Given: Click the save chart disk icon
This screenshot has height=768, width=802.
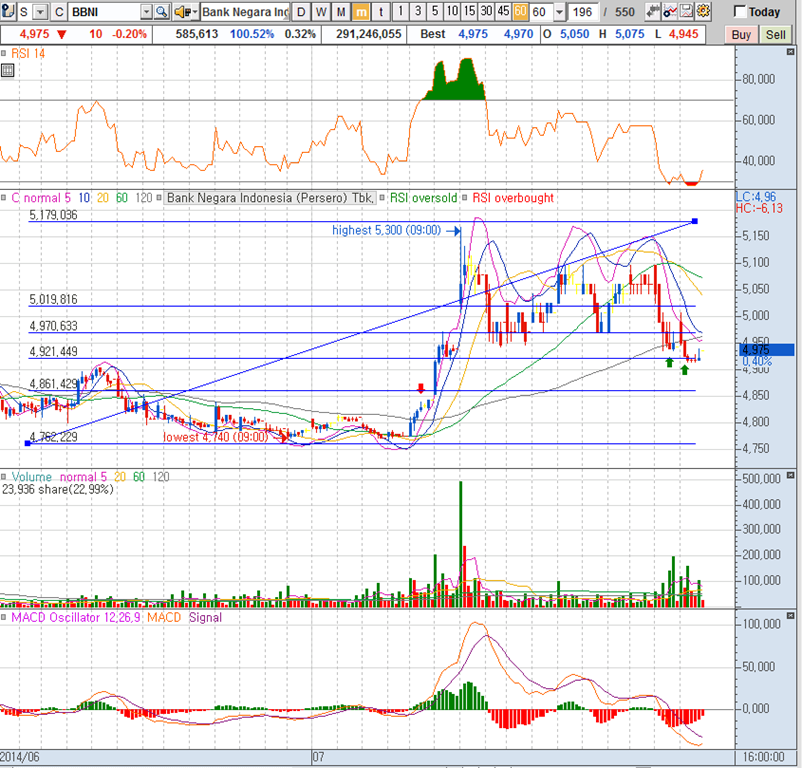Looking at the screenshot, I should click(686, 11).
